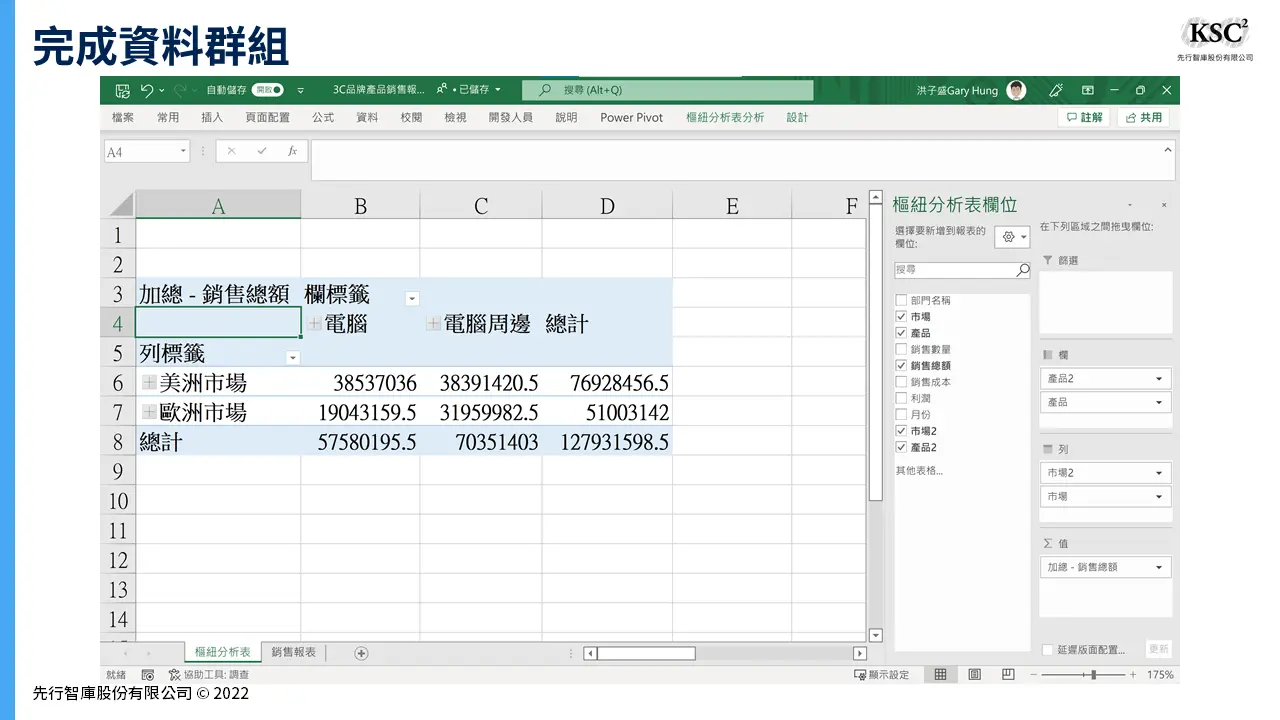Uncheck the 市場 field checkbox
The width and height of the screenshot is (1280, 720).
tap(901, 316)
